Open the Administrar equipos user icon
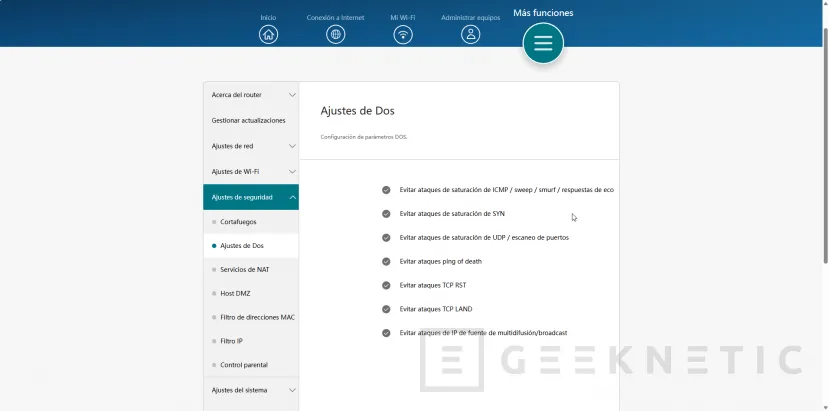The width and height of the screenshot is (829, 411). tap(470, 34)
